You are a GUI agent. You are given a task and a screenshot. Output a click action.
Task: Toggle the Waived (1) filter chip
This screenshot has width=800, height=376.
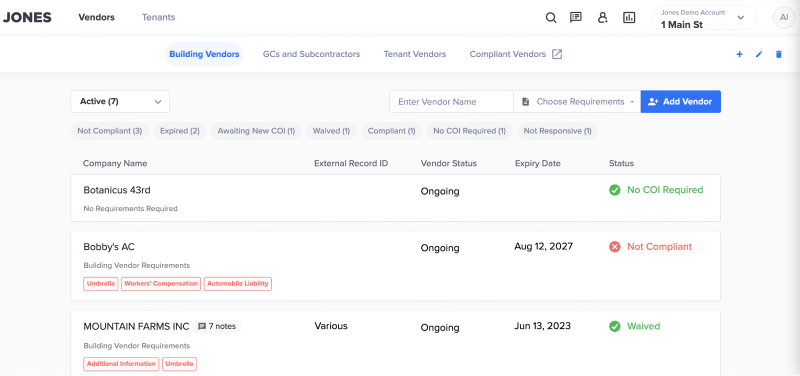(331, 131)
